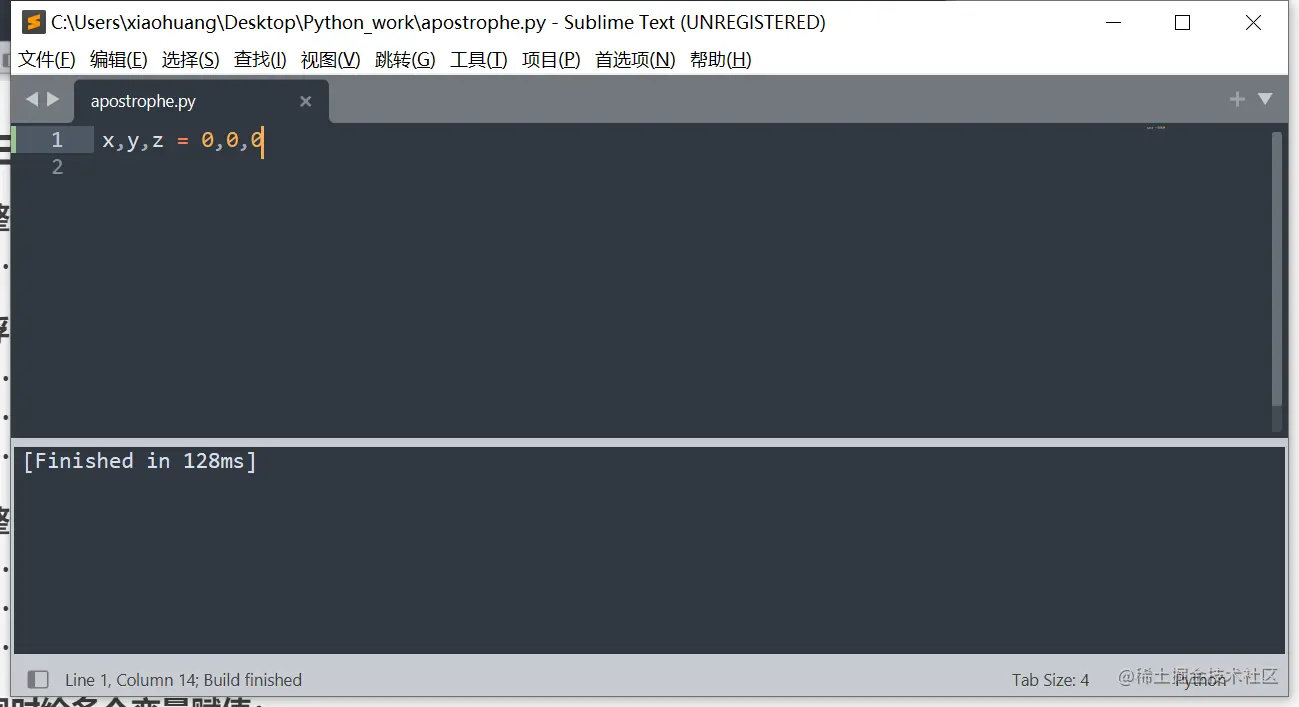Select the apostrophe.py tab
The image size is (1299, 707).
point(201,101)
